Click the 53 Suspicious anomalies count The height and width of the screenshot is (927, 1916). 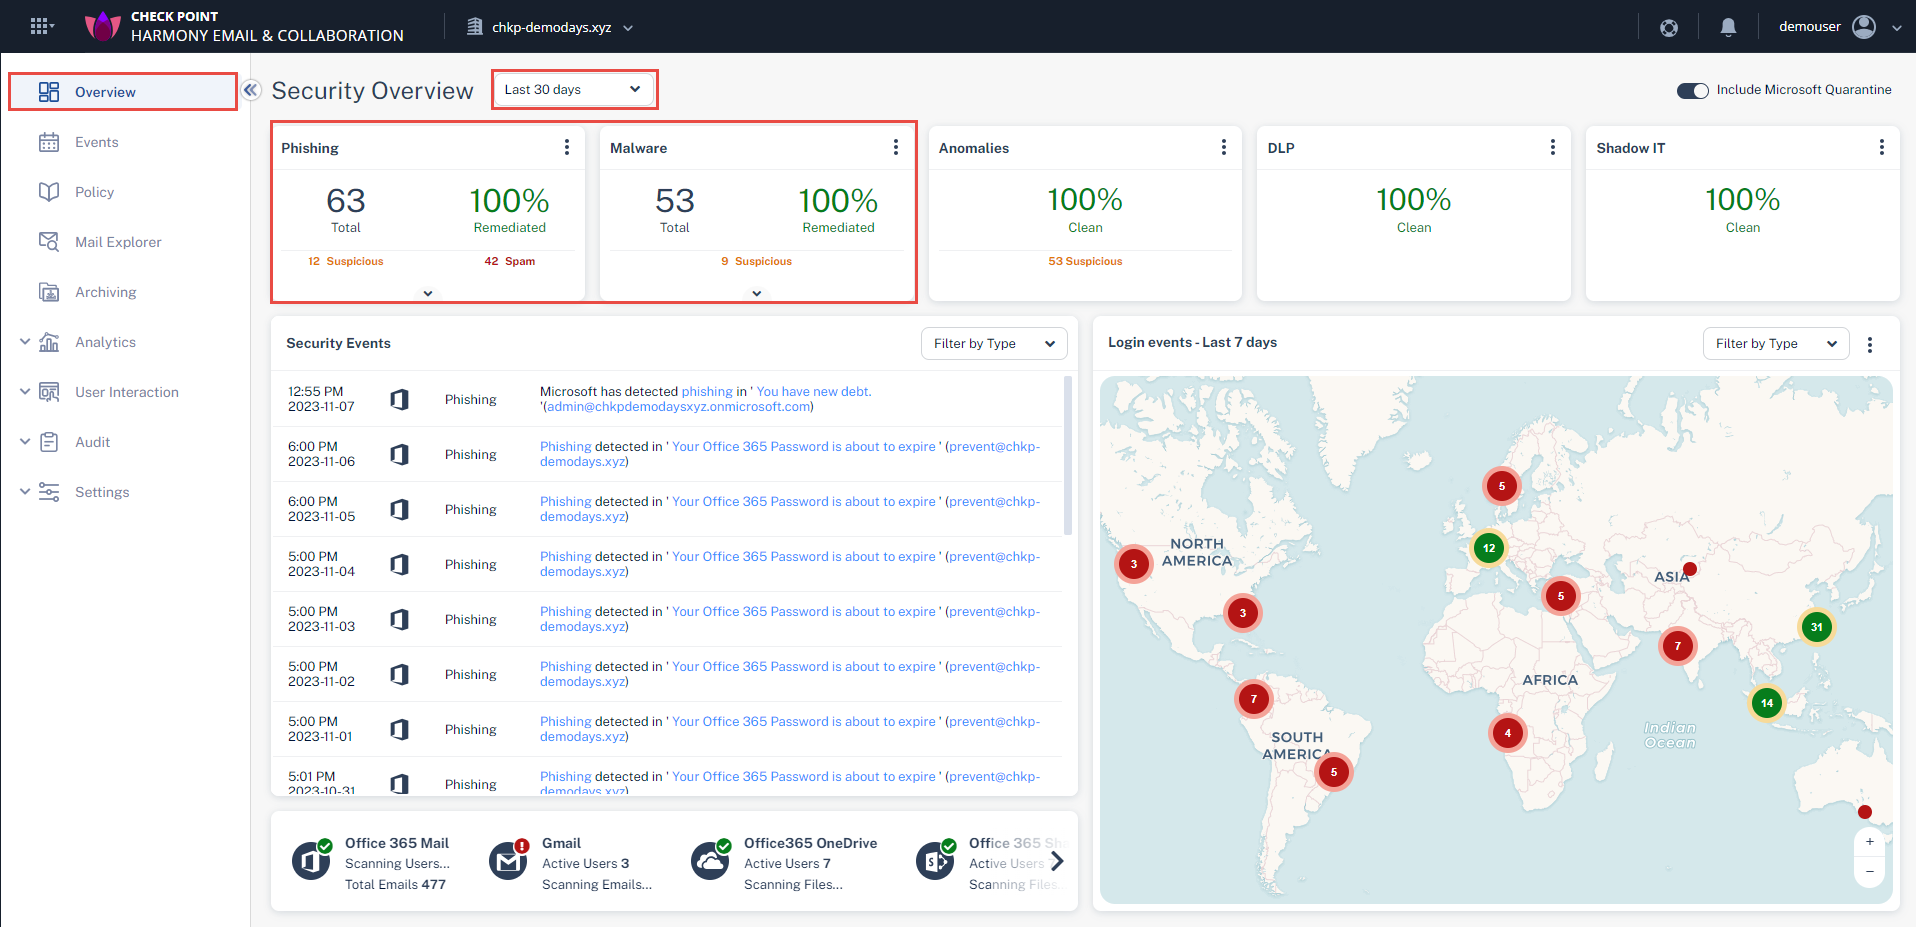(x=1085, y=262)
